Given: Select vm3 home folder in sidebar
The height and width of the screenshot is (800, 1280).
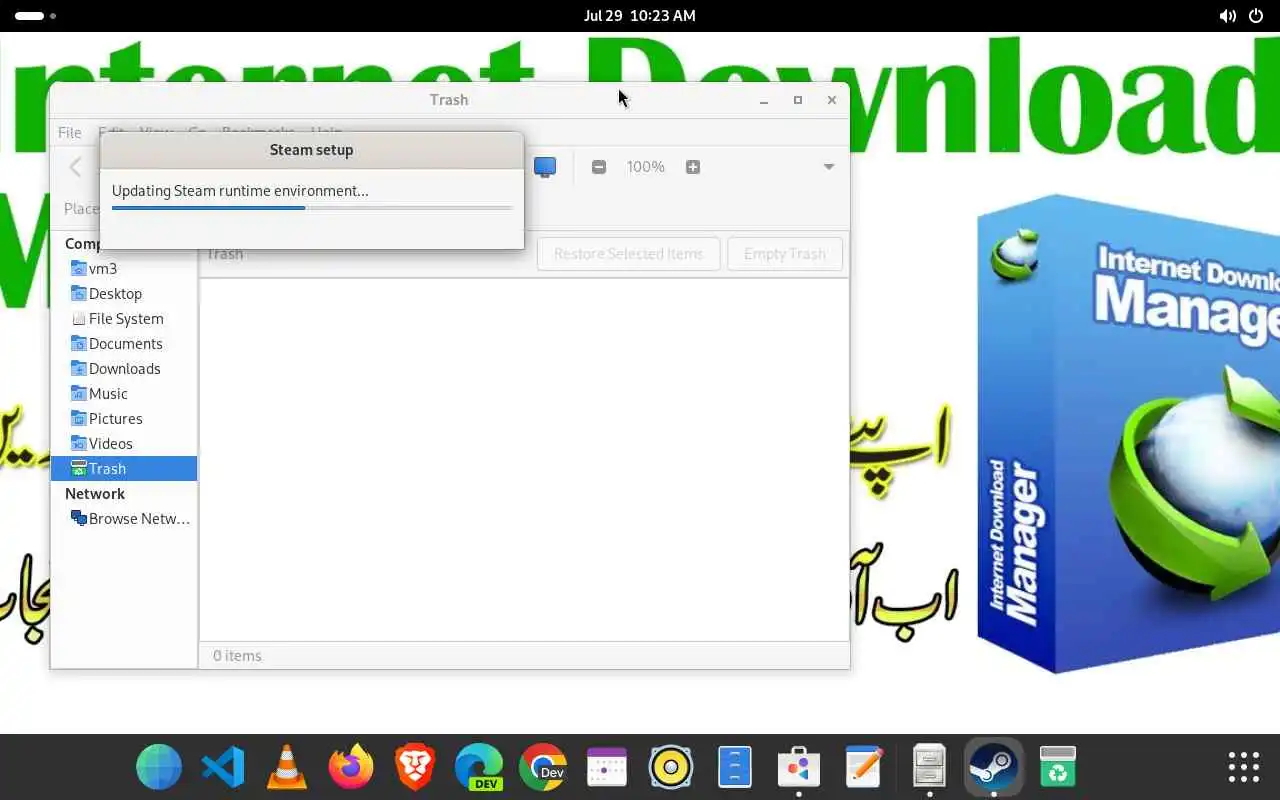Looking at the screenshot, I should click(x=124, y=268).
